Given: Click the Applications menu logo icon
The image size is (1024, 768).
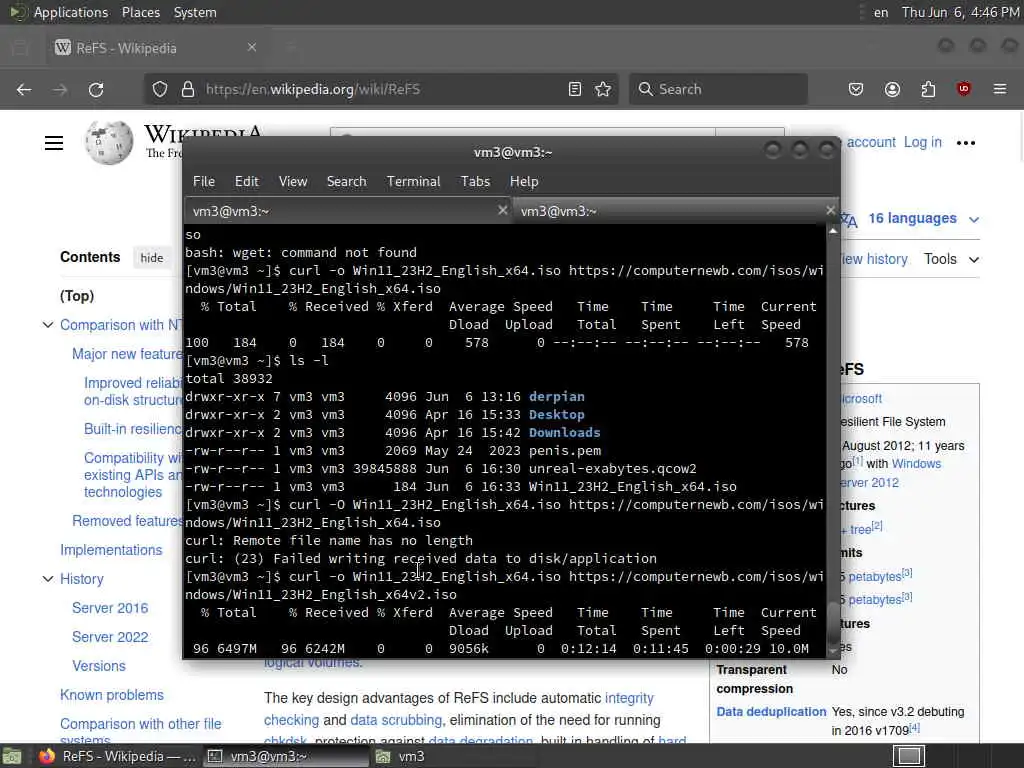Looking at the screenshot, I should 16,12.
